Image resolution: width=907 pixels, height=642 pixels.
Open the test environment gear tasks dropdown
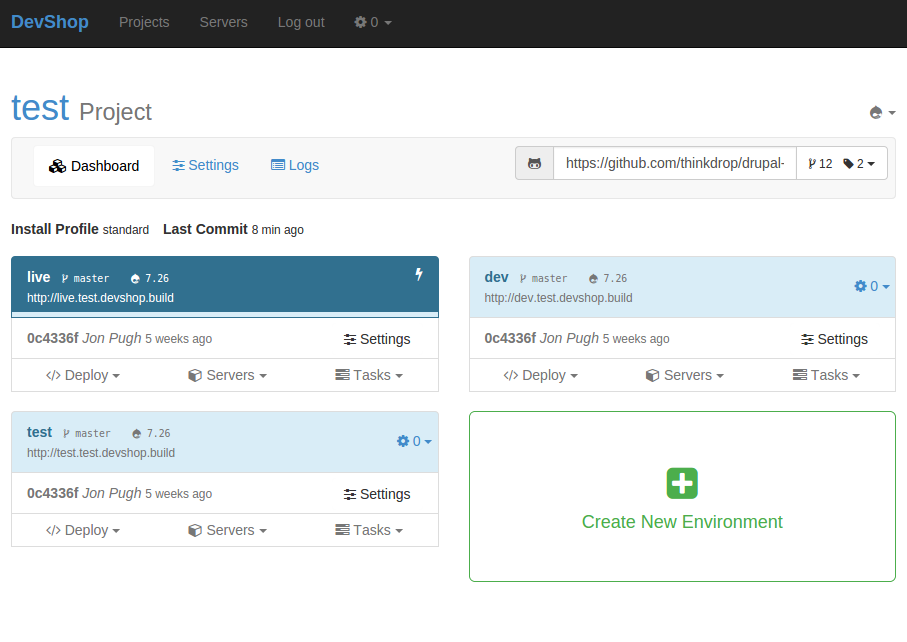[414, 441]
